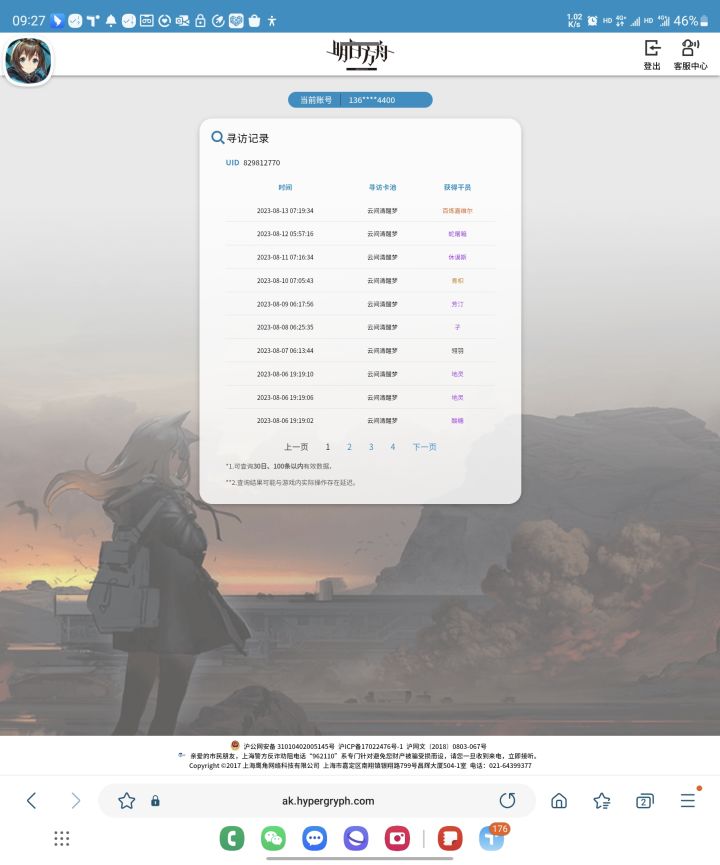Tap the battery 46% indicator
The width and height of the screenshot is (720, 865).
[691, 21]
